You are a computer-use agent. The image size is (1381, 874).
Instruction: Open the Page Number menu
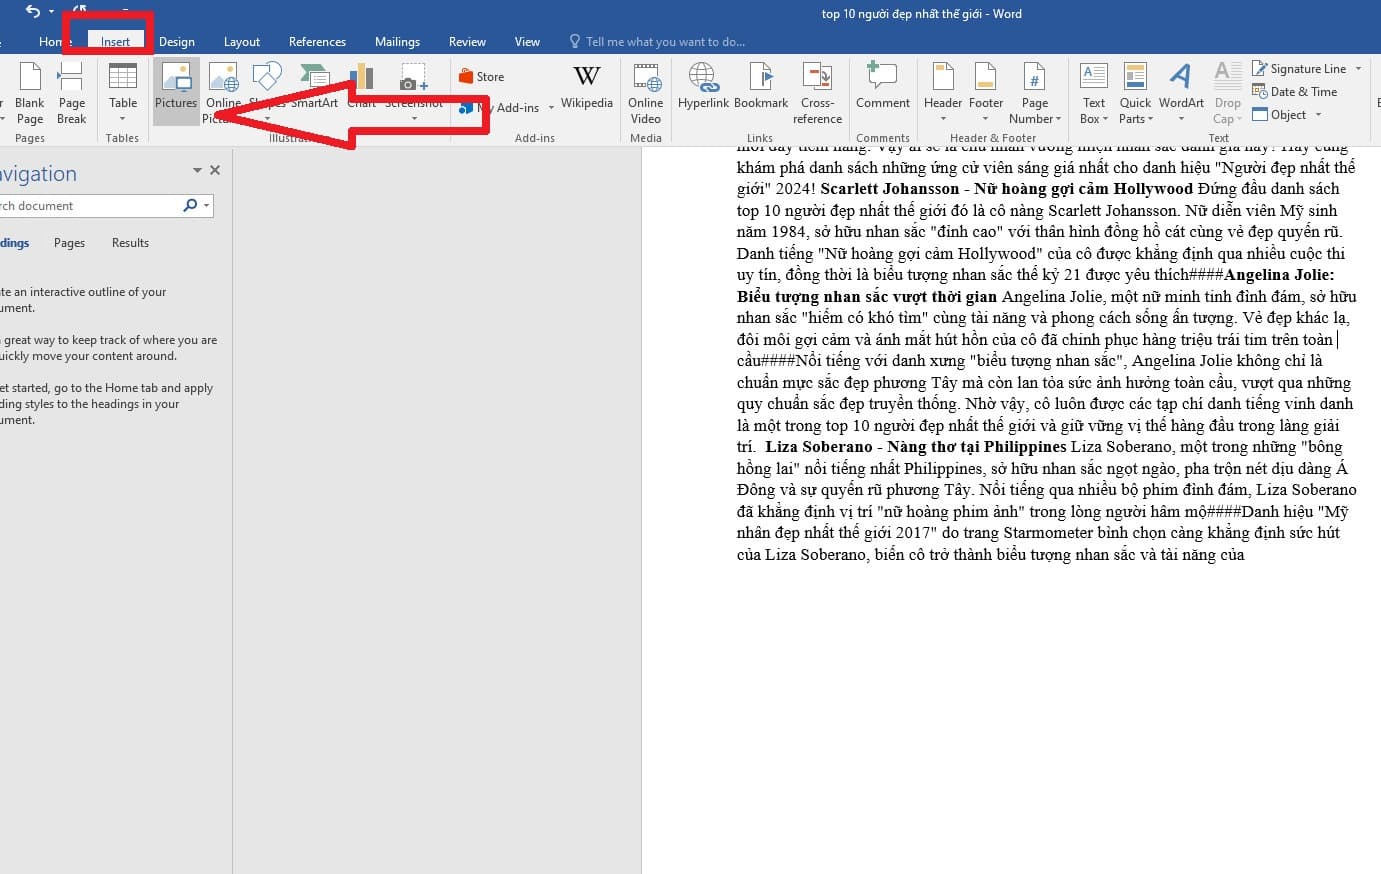[1035, 93]
